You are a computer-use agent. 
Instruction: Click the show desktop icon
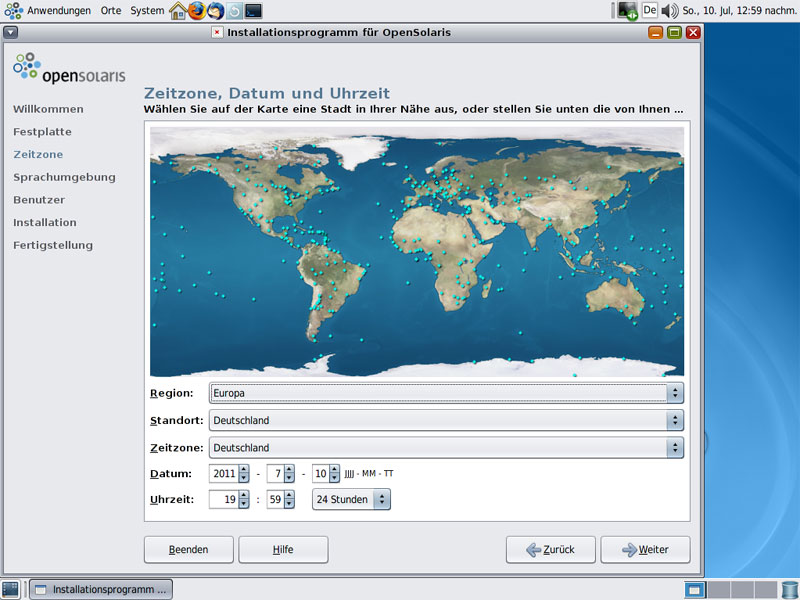click(x=10, y=589)
